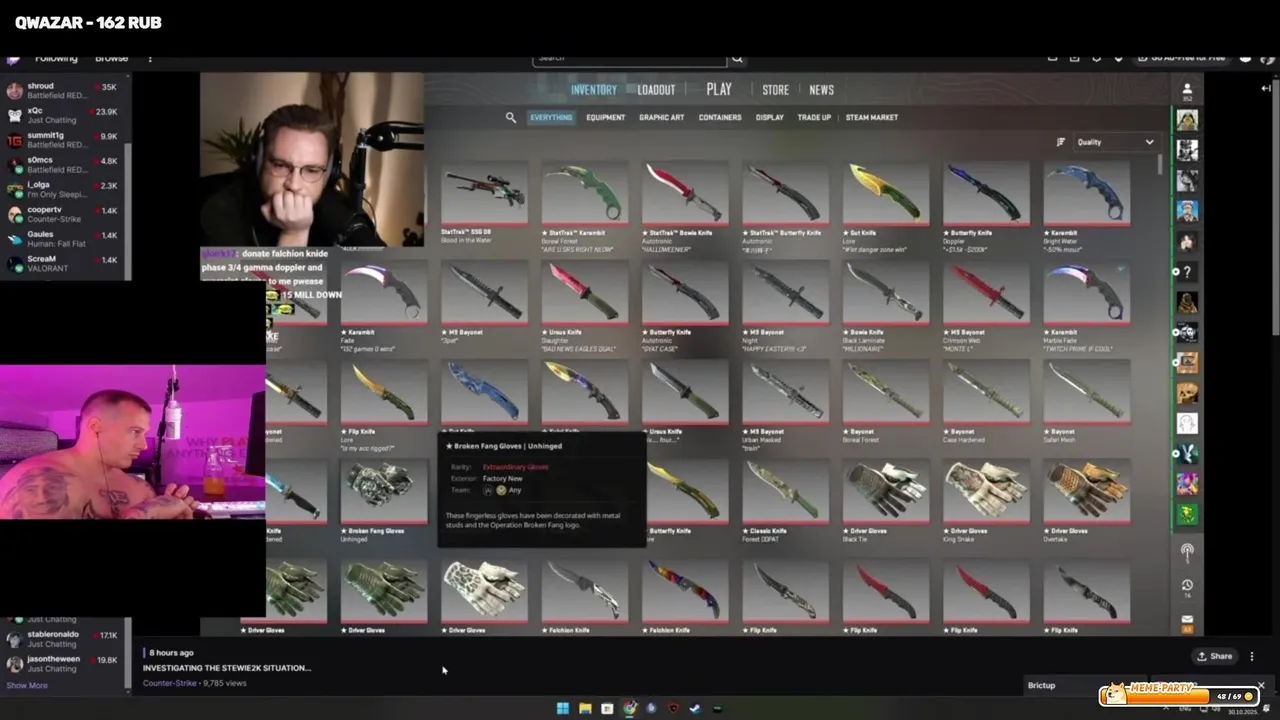
Task: Click the question mark avatar in friends sidebar
Action: coord(1187,272)
